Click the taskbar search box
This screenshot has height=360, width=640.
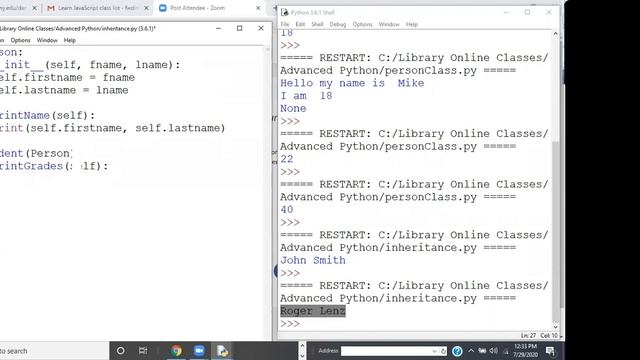[54, 351]
